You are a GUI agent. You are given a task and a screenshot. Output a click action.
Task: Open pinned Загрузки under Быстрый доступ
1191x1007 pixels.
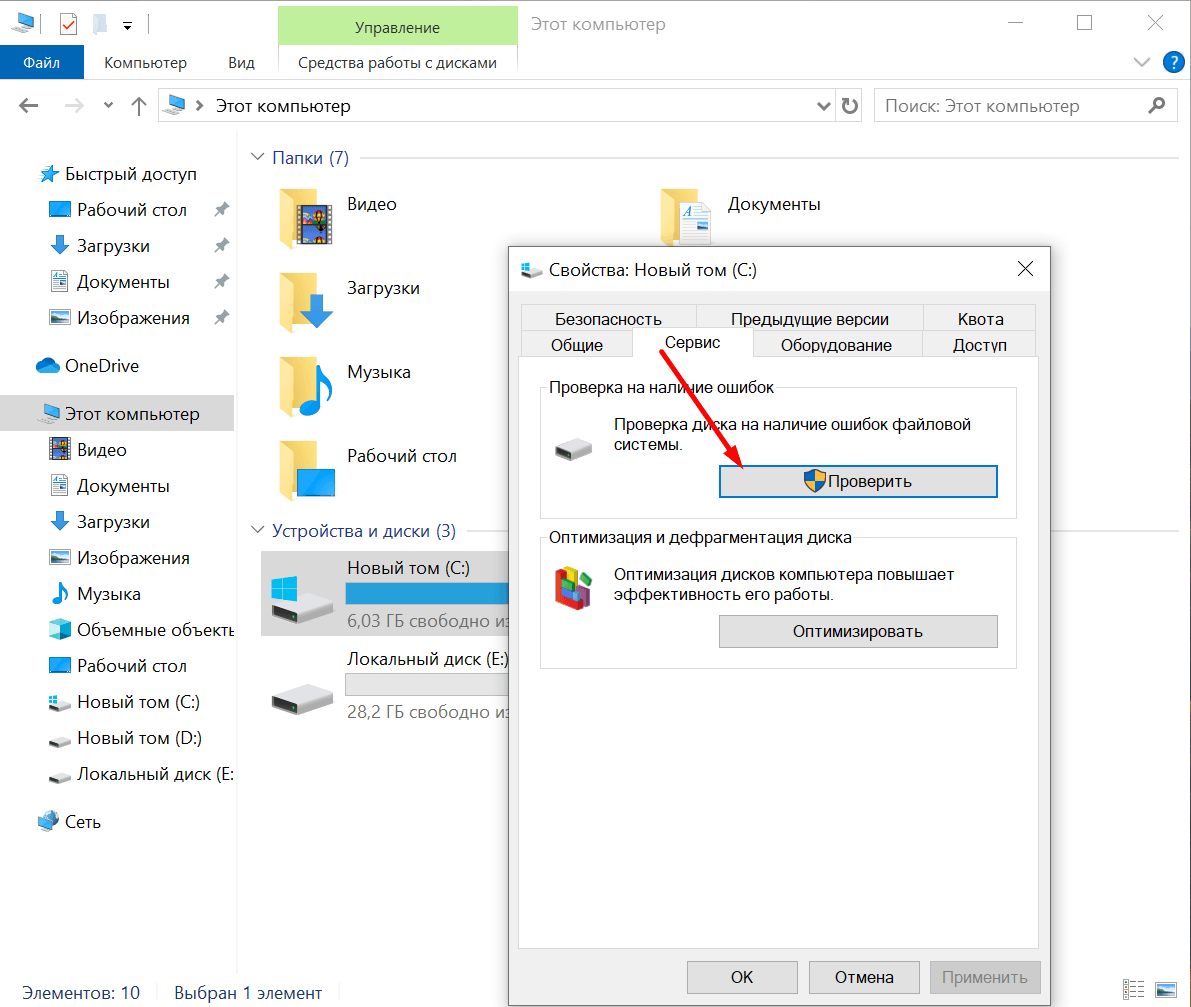[100, 246]
